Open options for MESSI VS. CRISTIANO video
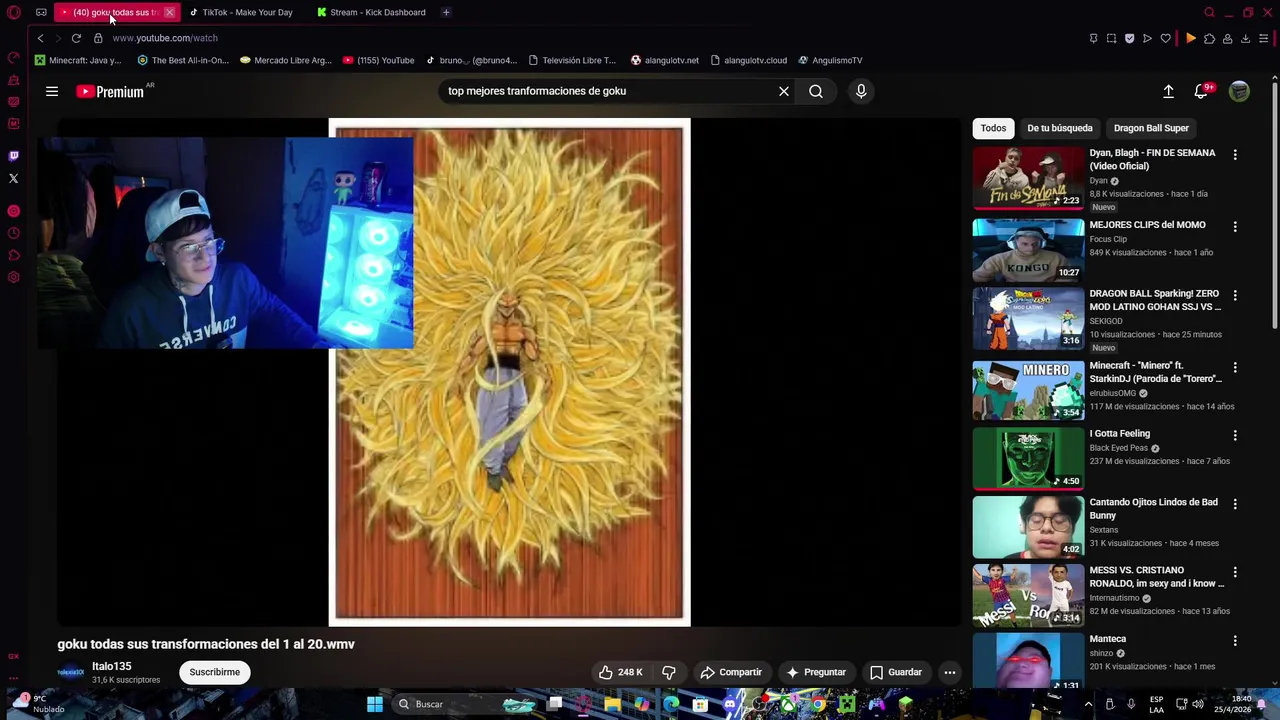Image resolution: width=1280 pixels, height=720 pixels. coord(1235,572)
